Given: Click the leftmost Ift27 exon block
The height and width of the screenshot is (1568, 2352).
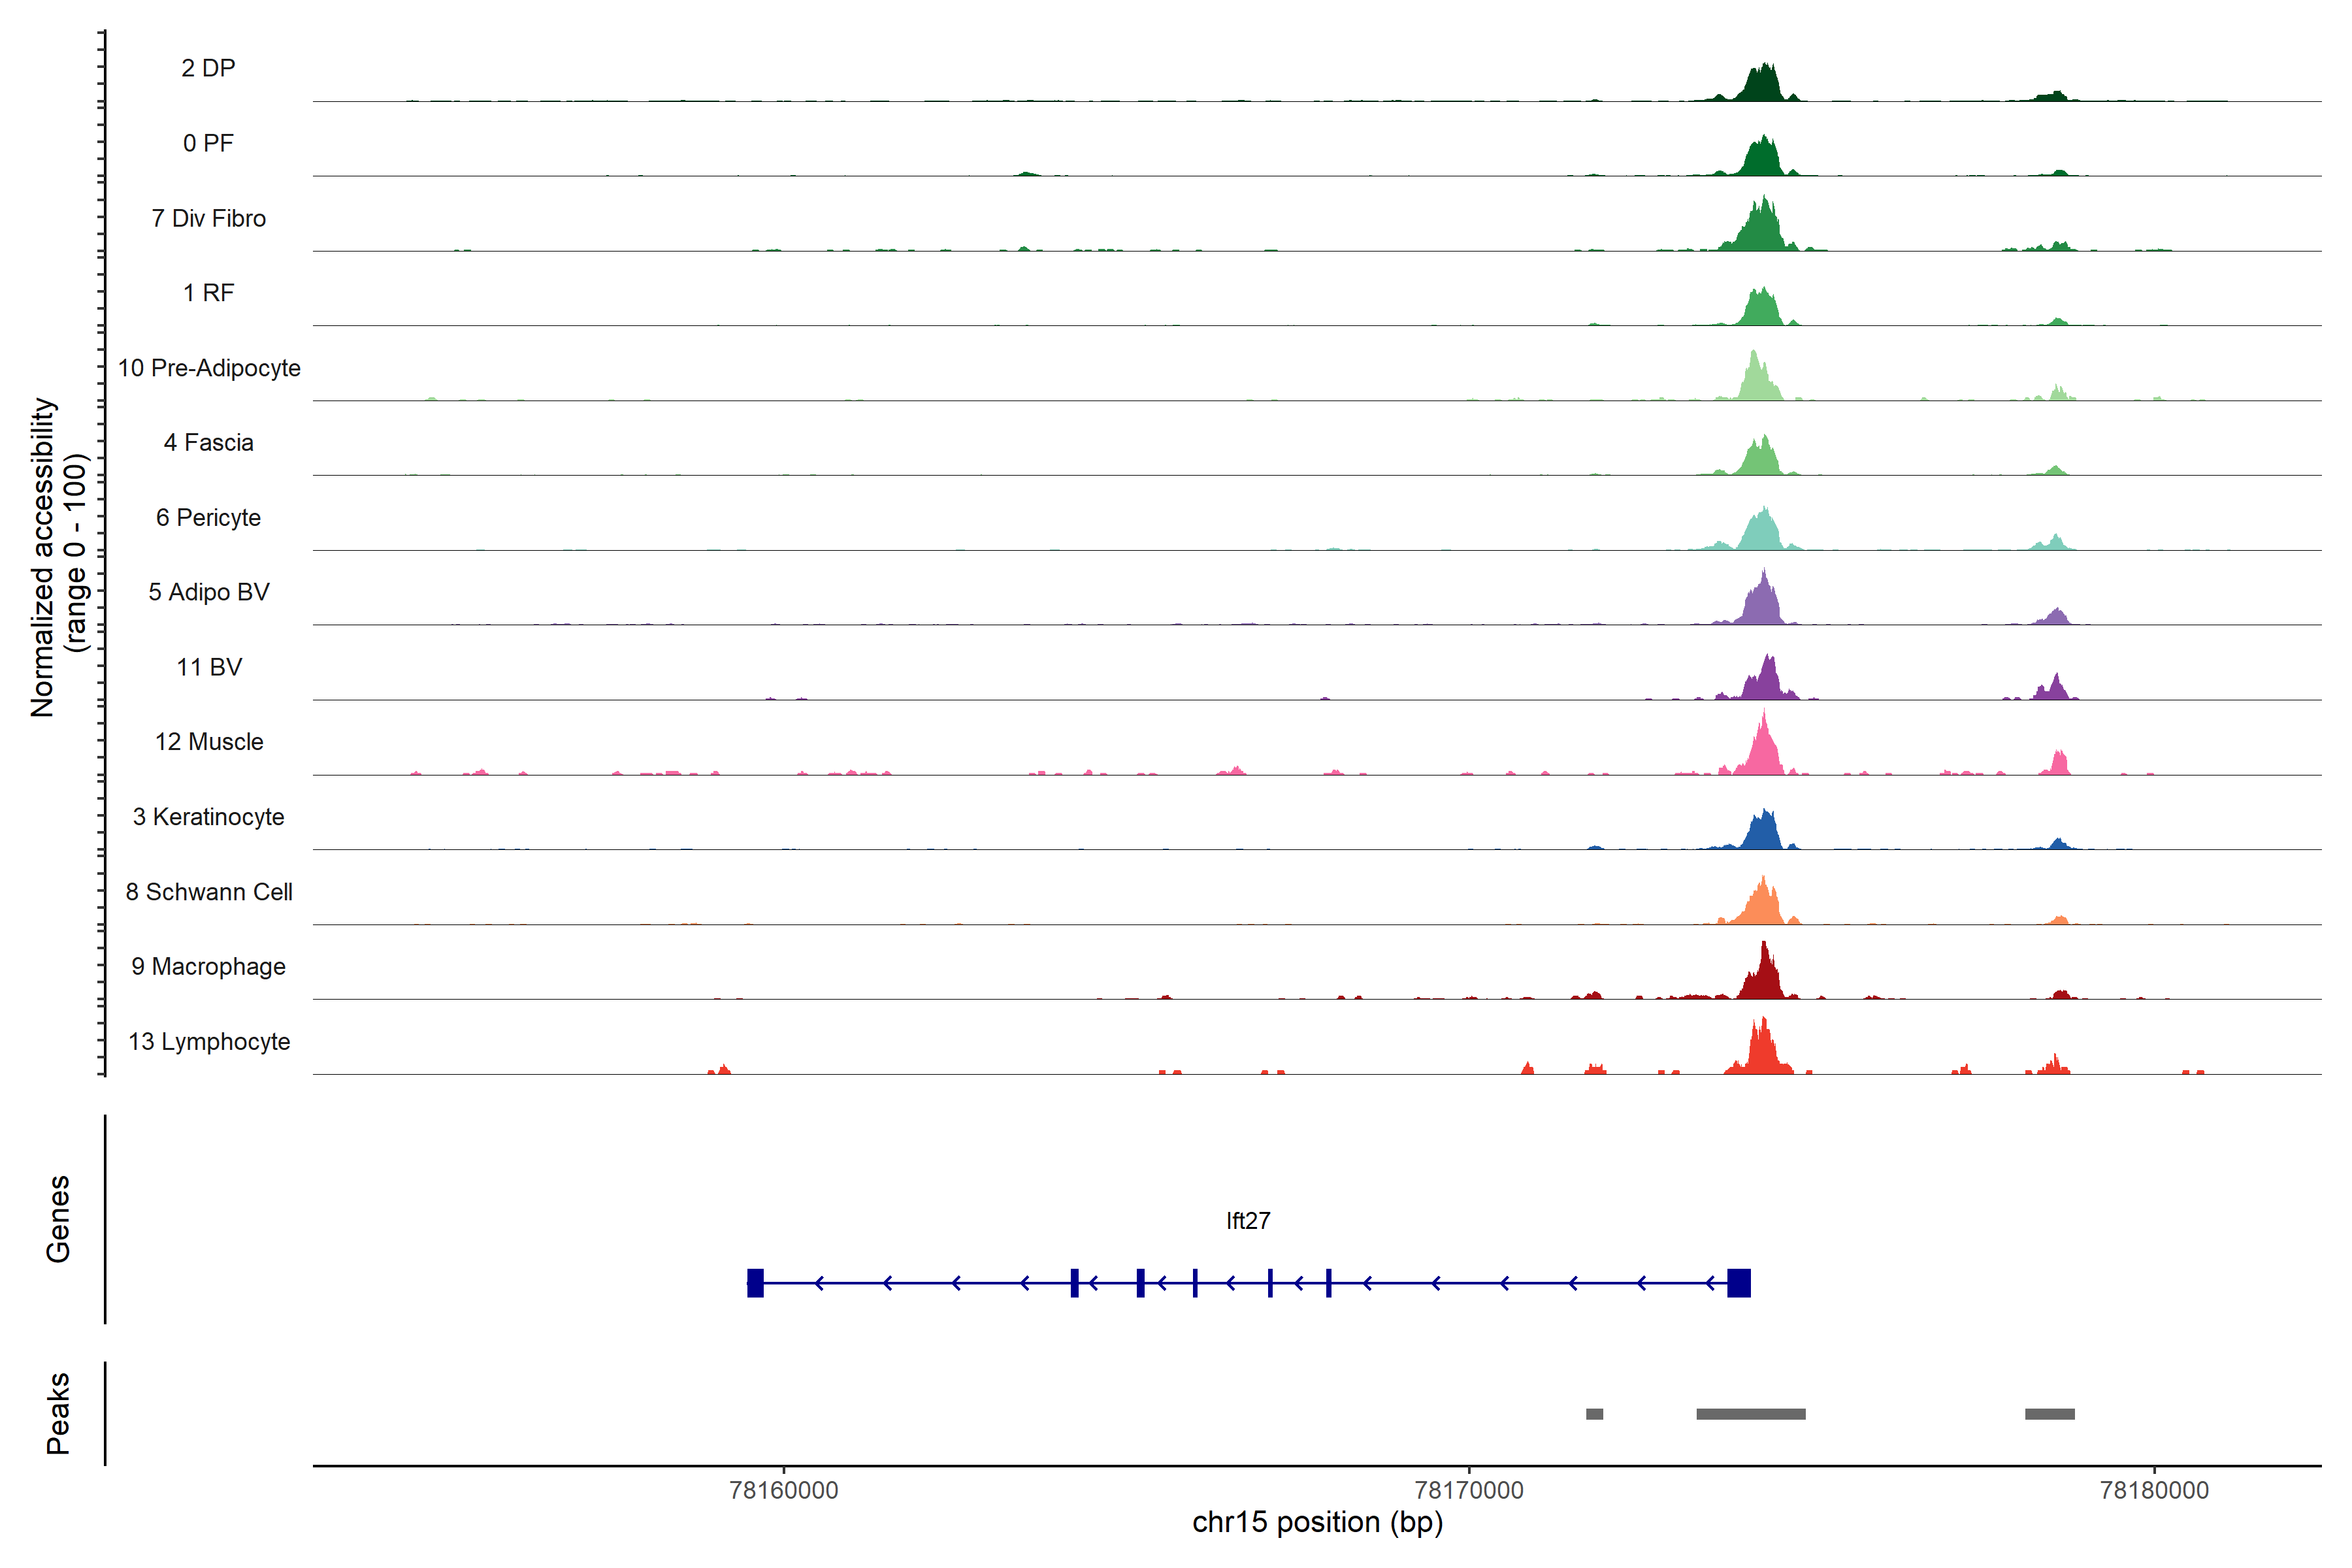Looking at the screenshot, I should tap(755, 1283).
